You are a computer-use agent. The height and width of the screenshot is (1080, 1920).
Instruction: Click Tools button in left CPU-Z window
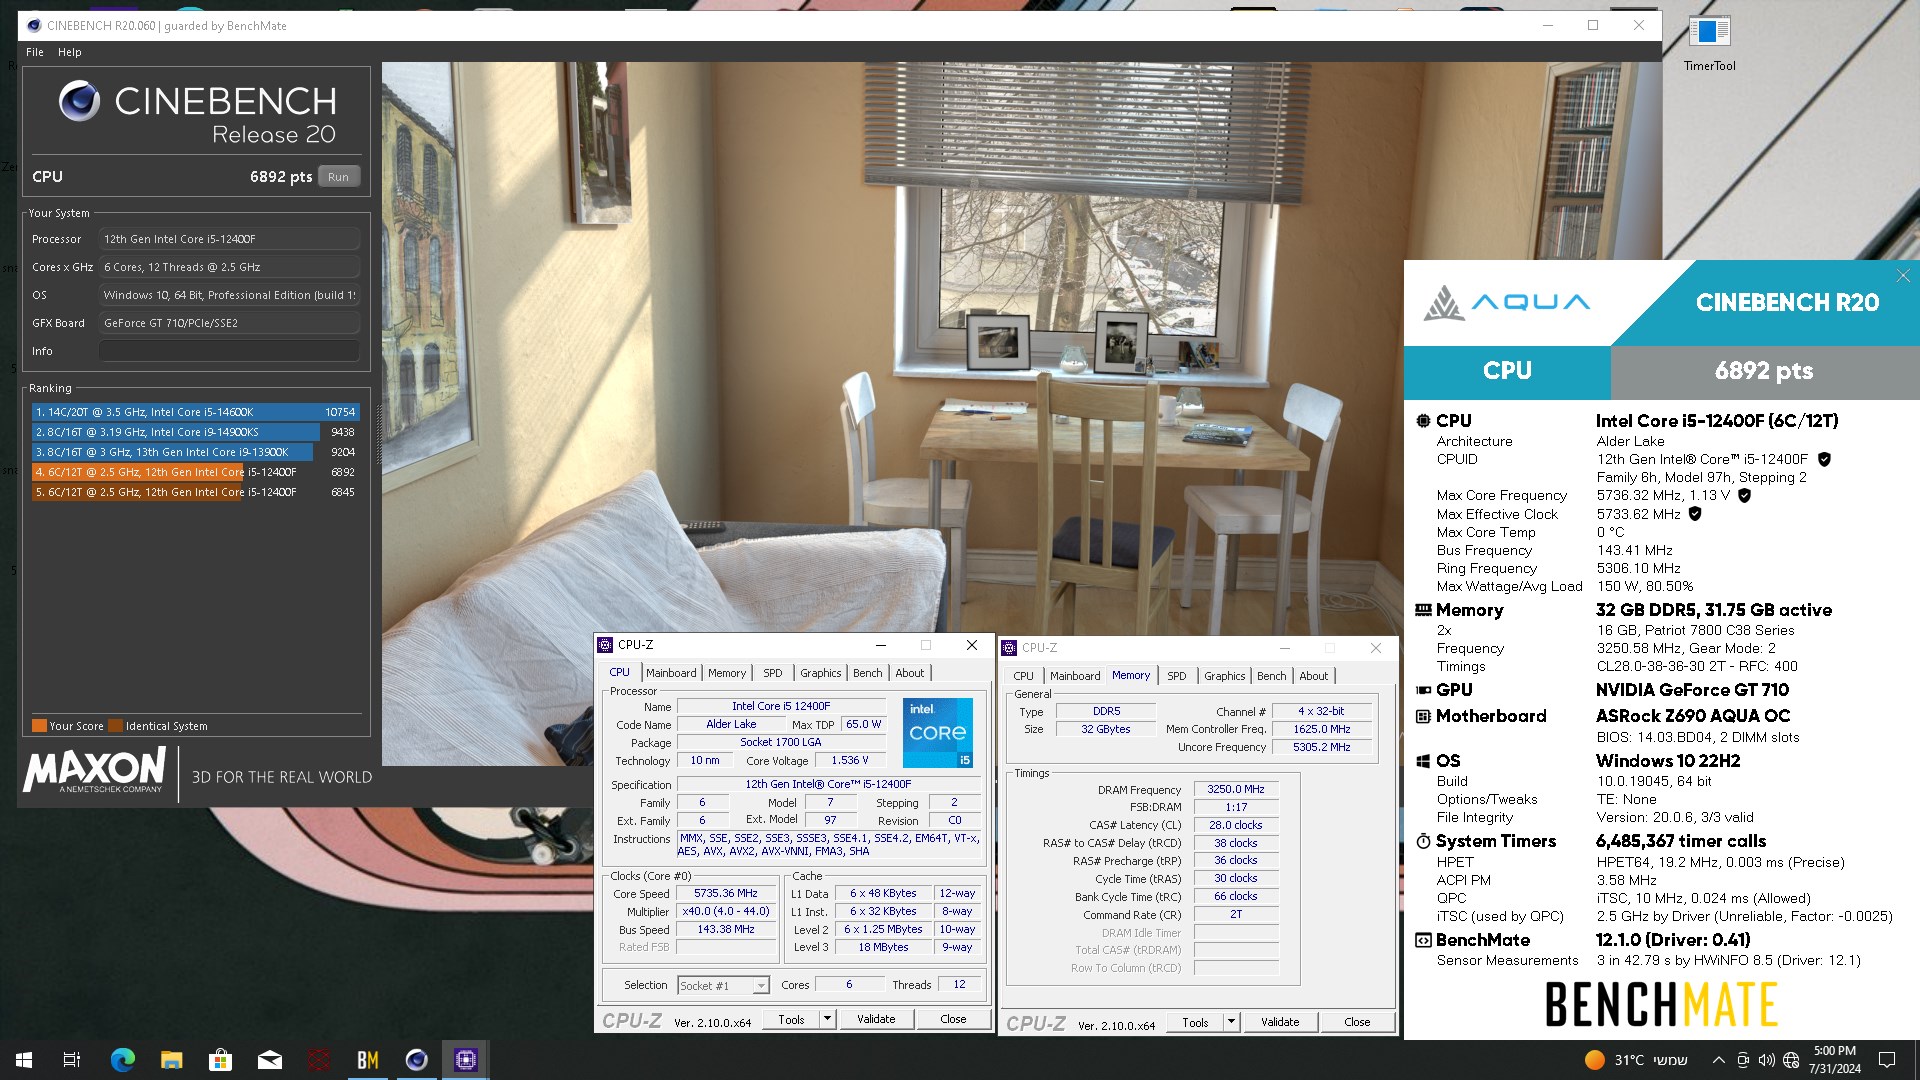pyautogui.click(x=791, y=1019)
